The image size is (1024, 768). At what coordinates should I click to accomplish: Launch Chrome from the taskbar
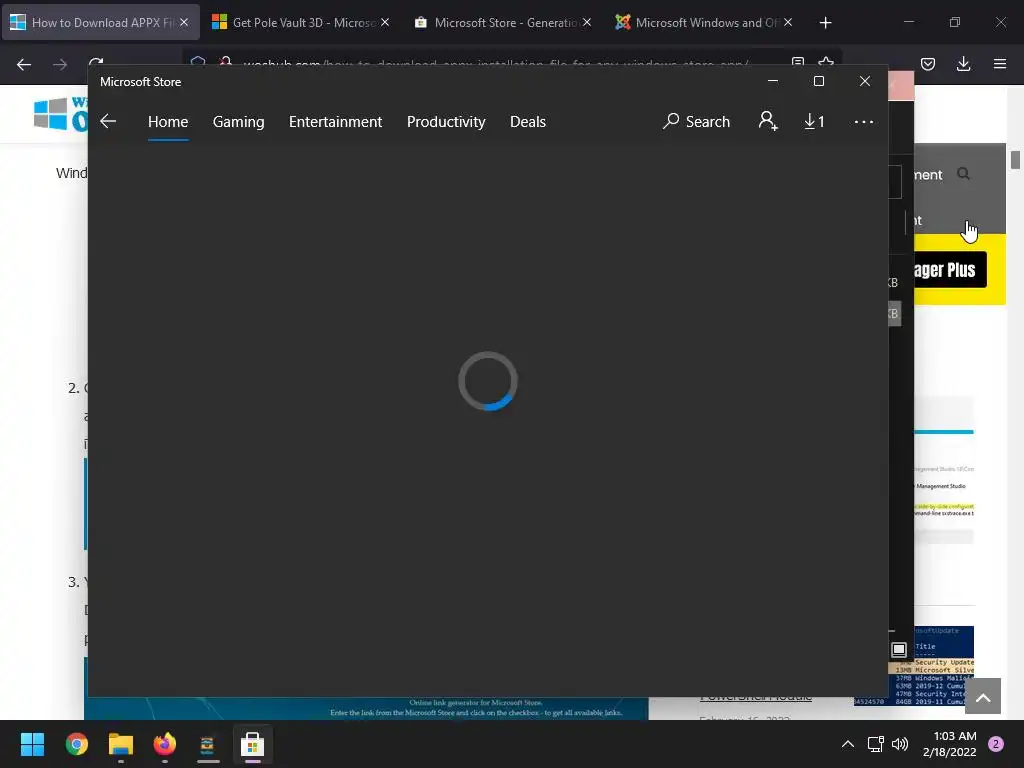tap(77, 744)
